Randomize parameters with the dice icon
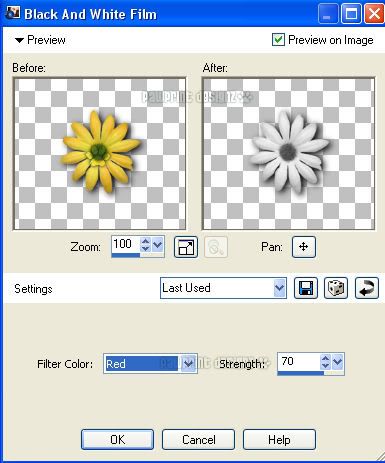Image resolution: width=385 pixels, height=463 pixels. (x=336, y=288)
